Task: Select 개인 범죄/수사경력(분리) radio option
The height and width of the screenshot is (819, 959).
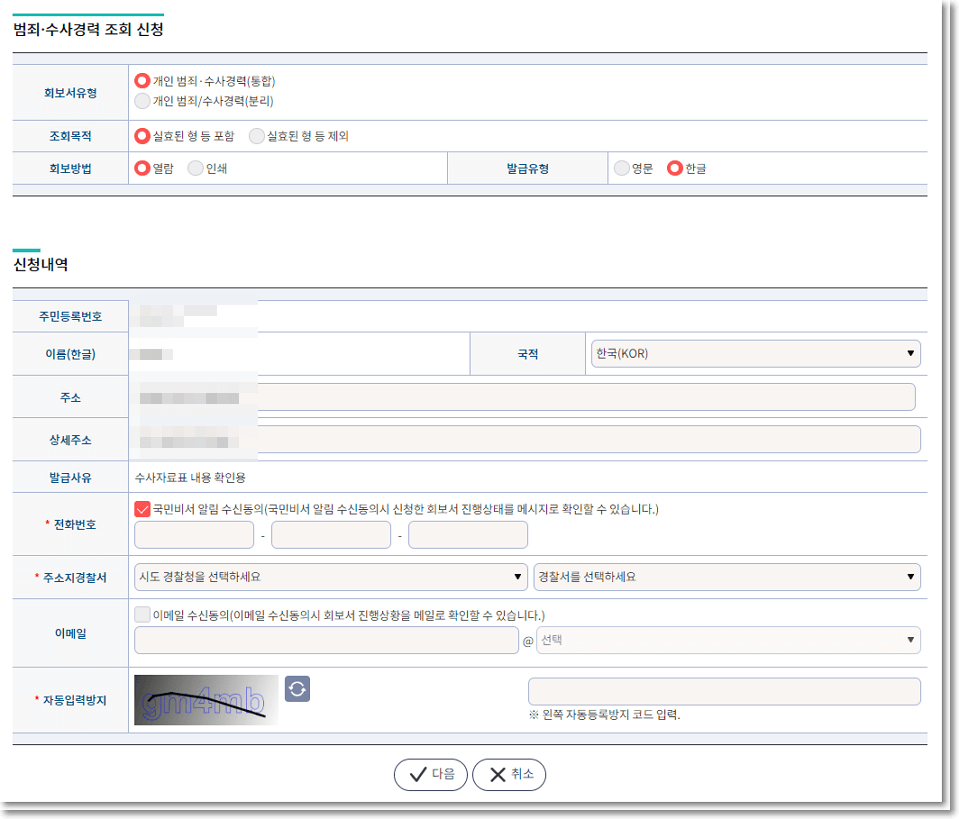Action: pos(142,101)
